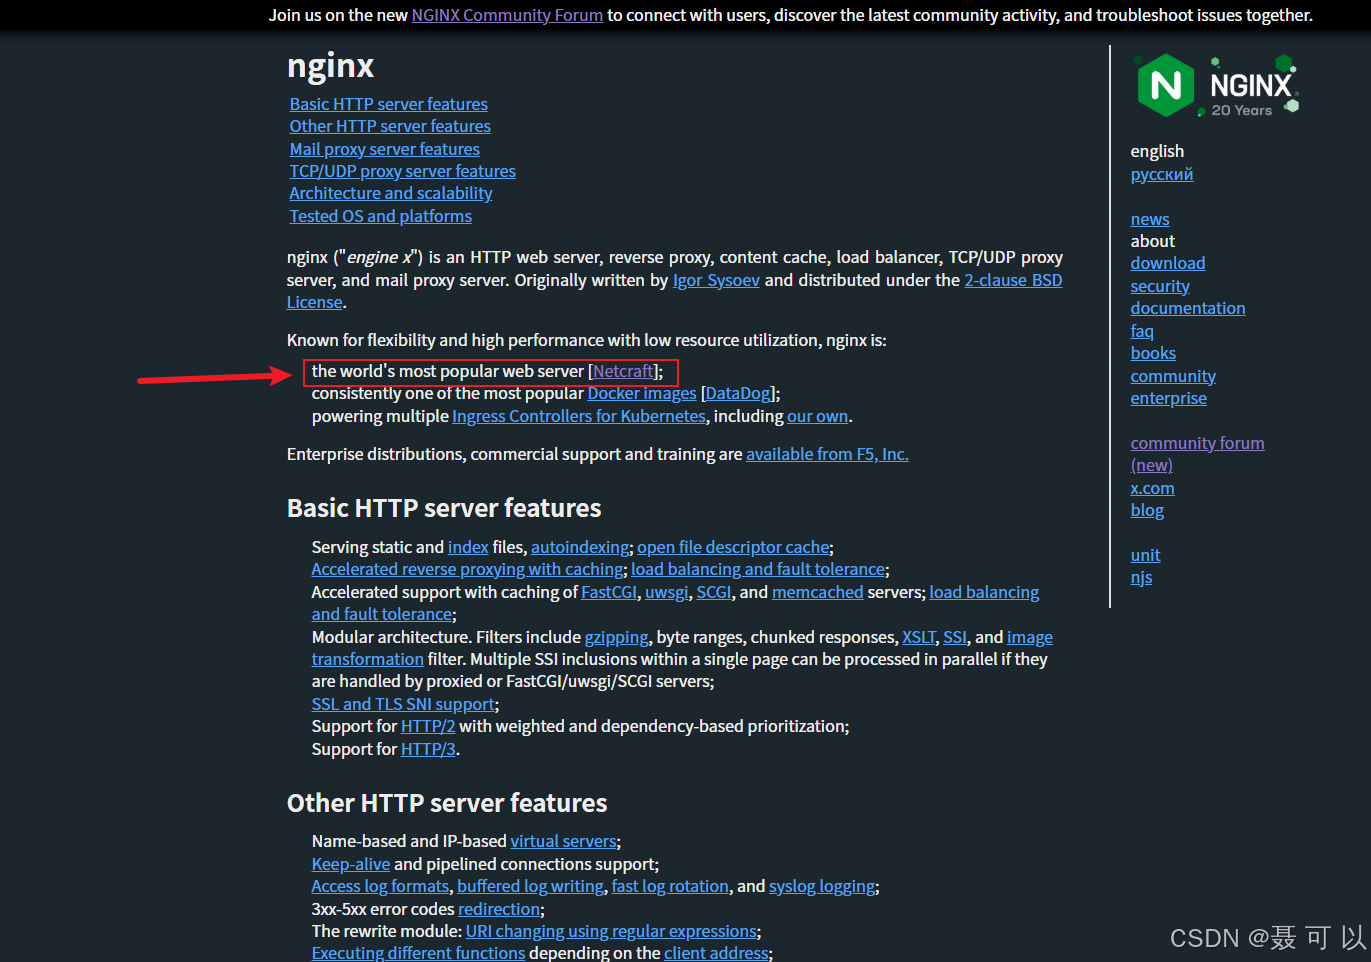
Task: Open the gzipping link
Action: pos(617,637)
